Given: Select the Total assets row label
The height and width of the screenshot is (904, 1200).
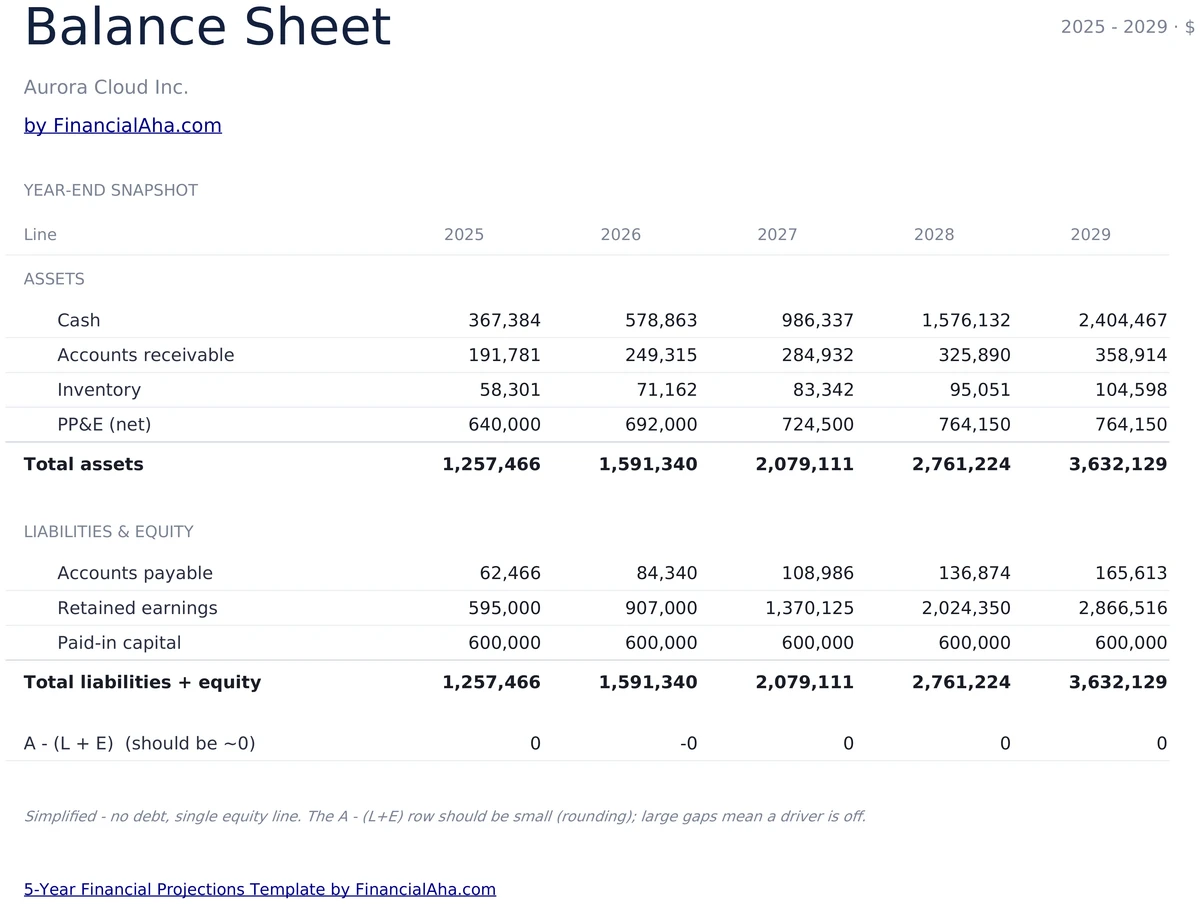Looking at the screenshot, I should pos(84,464).
